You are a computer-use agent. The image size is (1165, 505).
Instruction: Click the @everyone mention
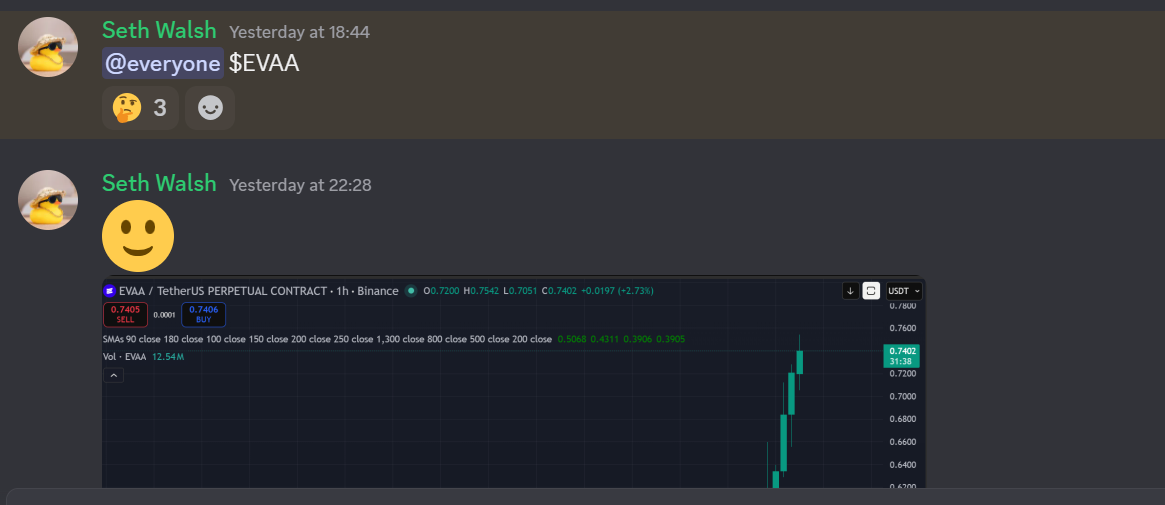pos(163,63)
